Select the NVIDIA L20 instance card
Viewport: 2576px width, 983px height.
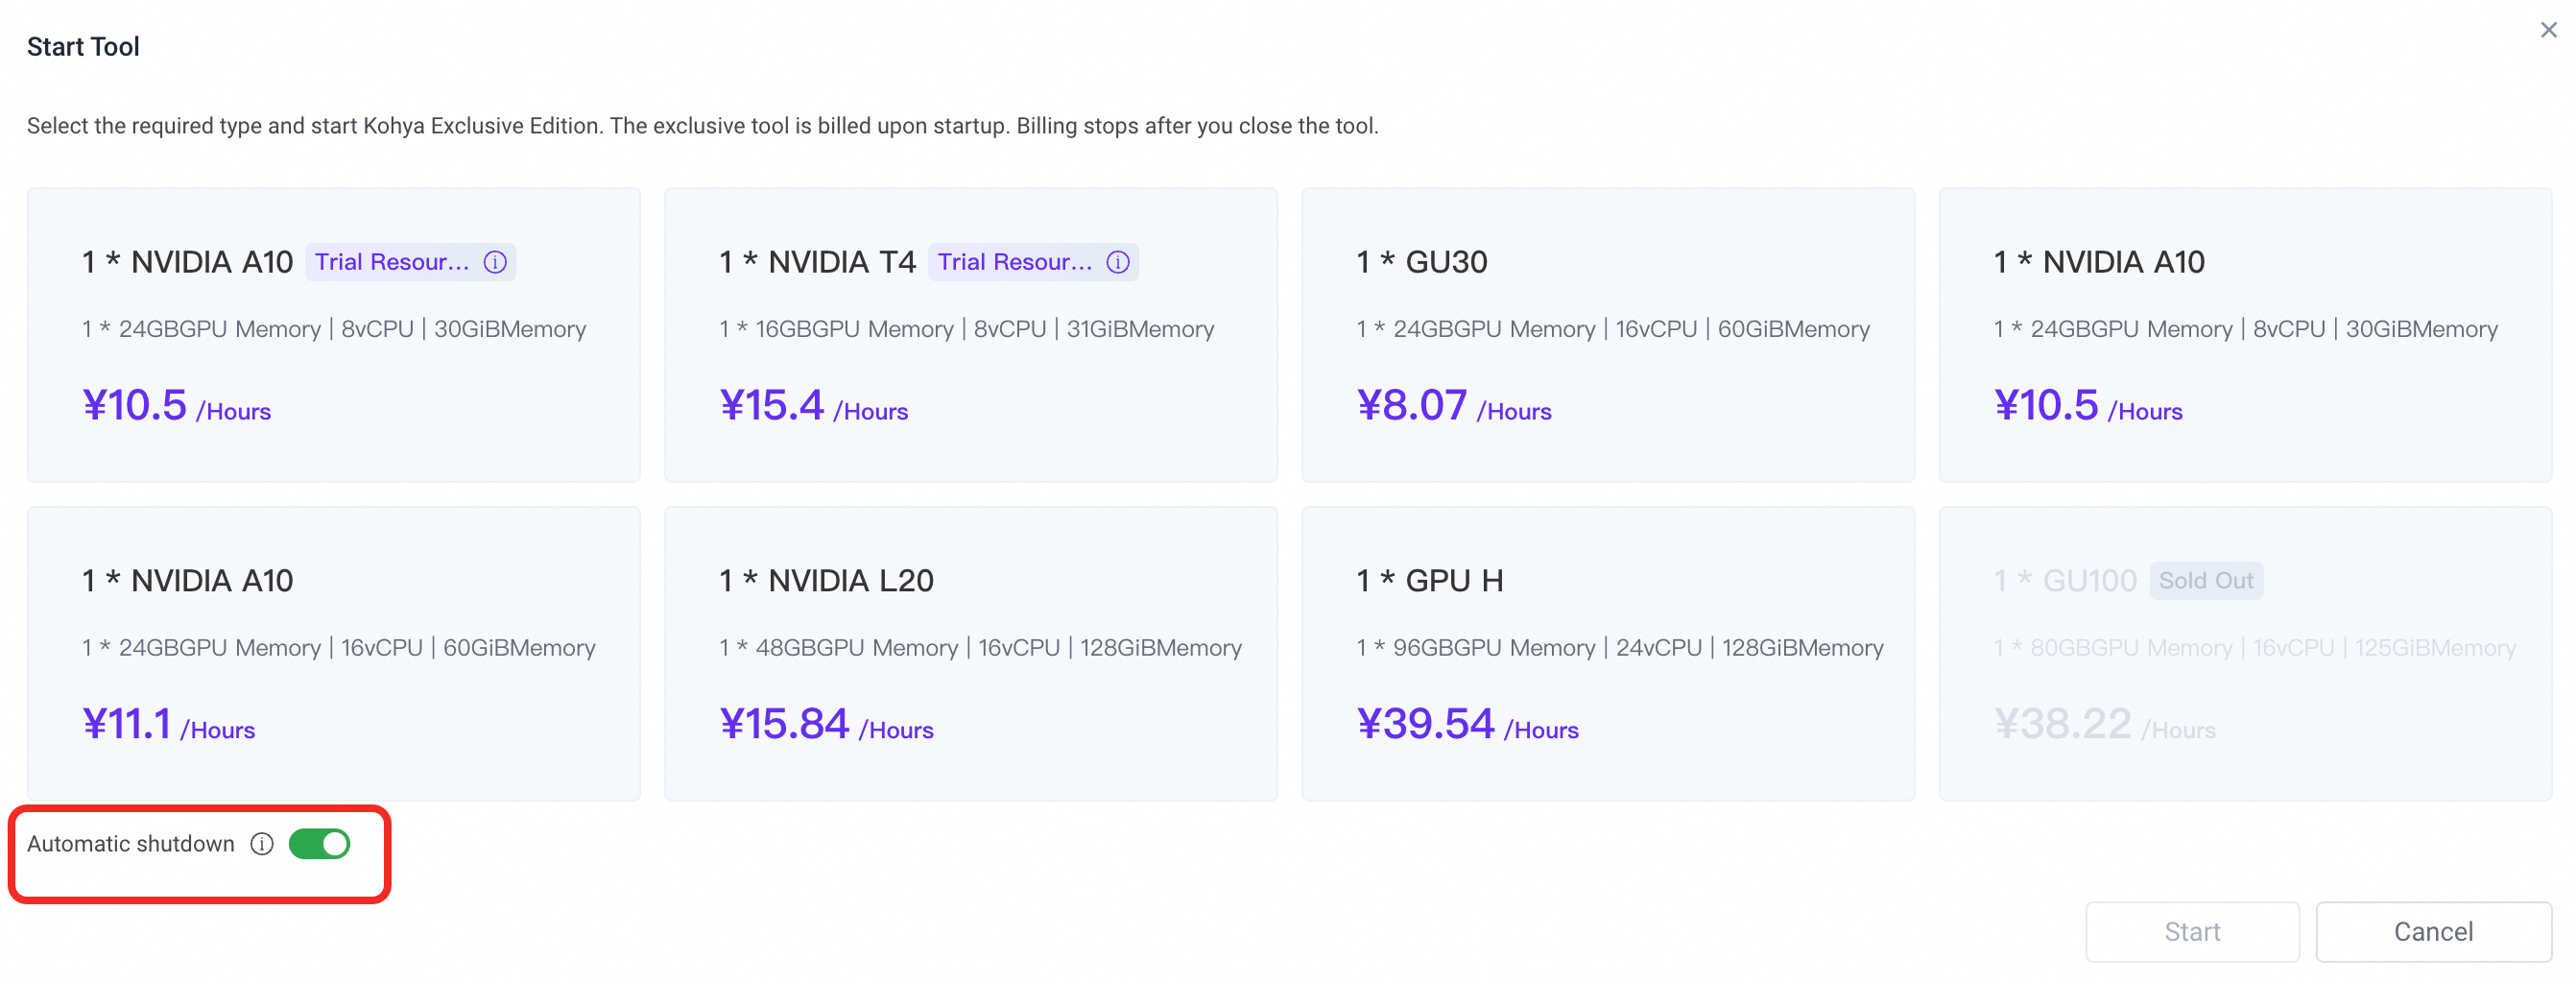click(x=970, y=653)
